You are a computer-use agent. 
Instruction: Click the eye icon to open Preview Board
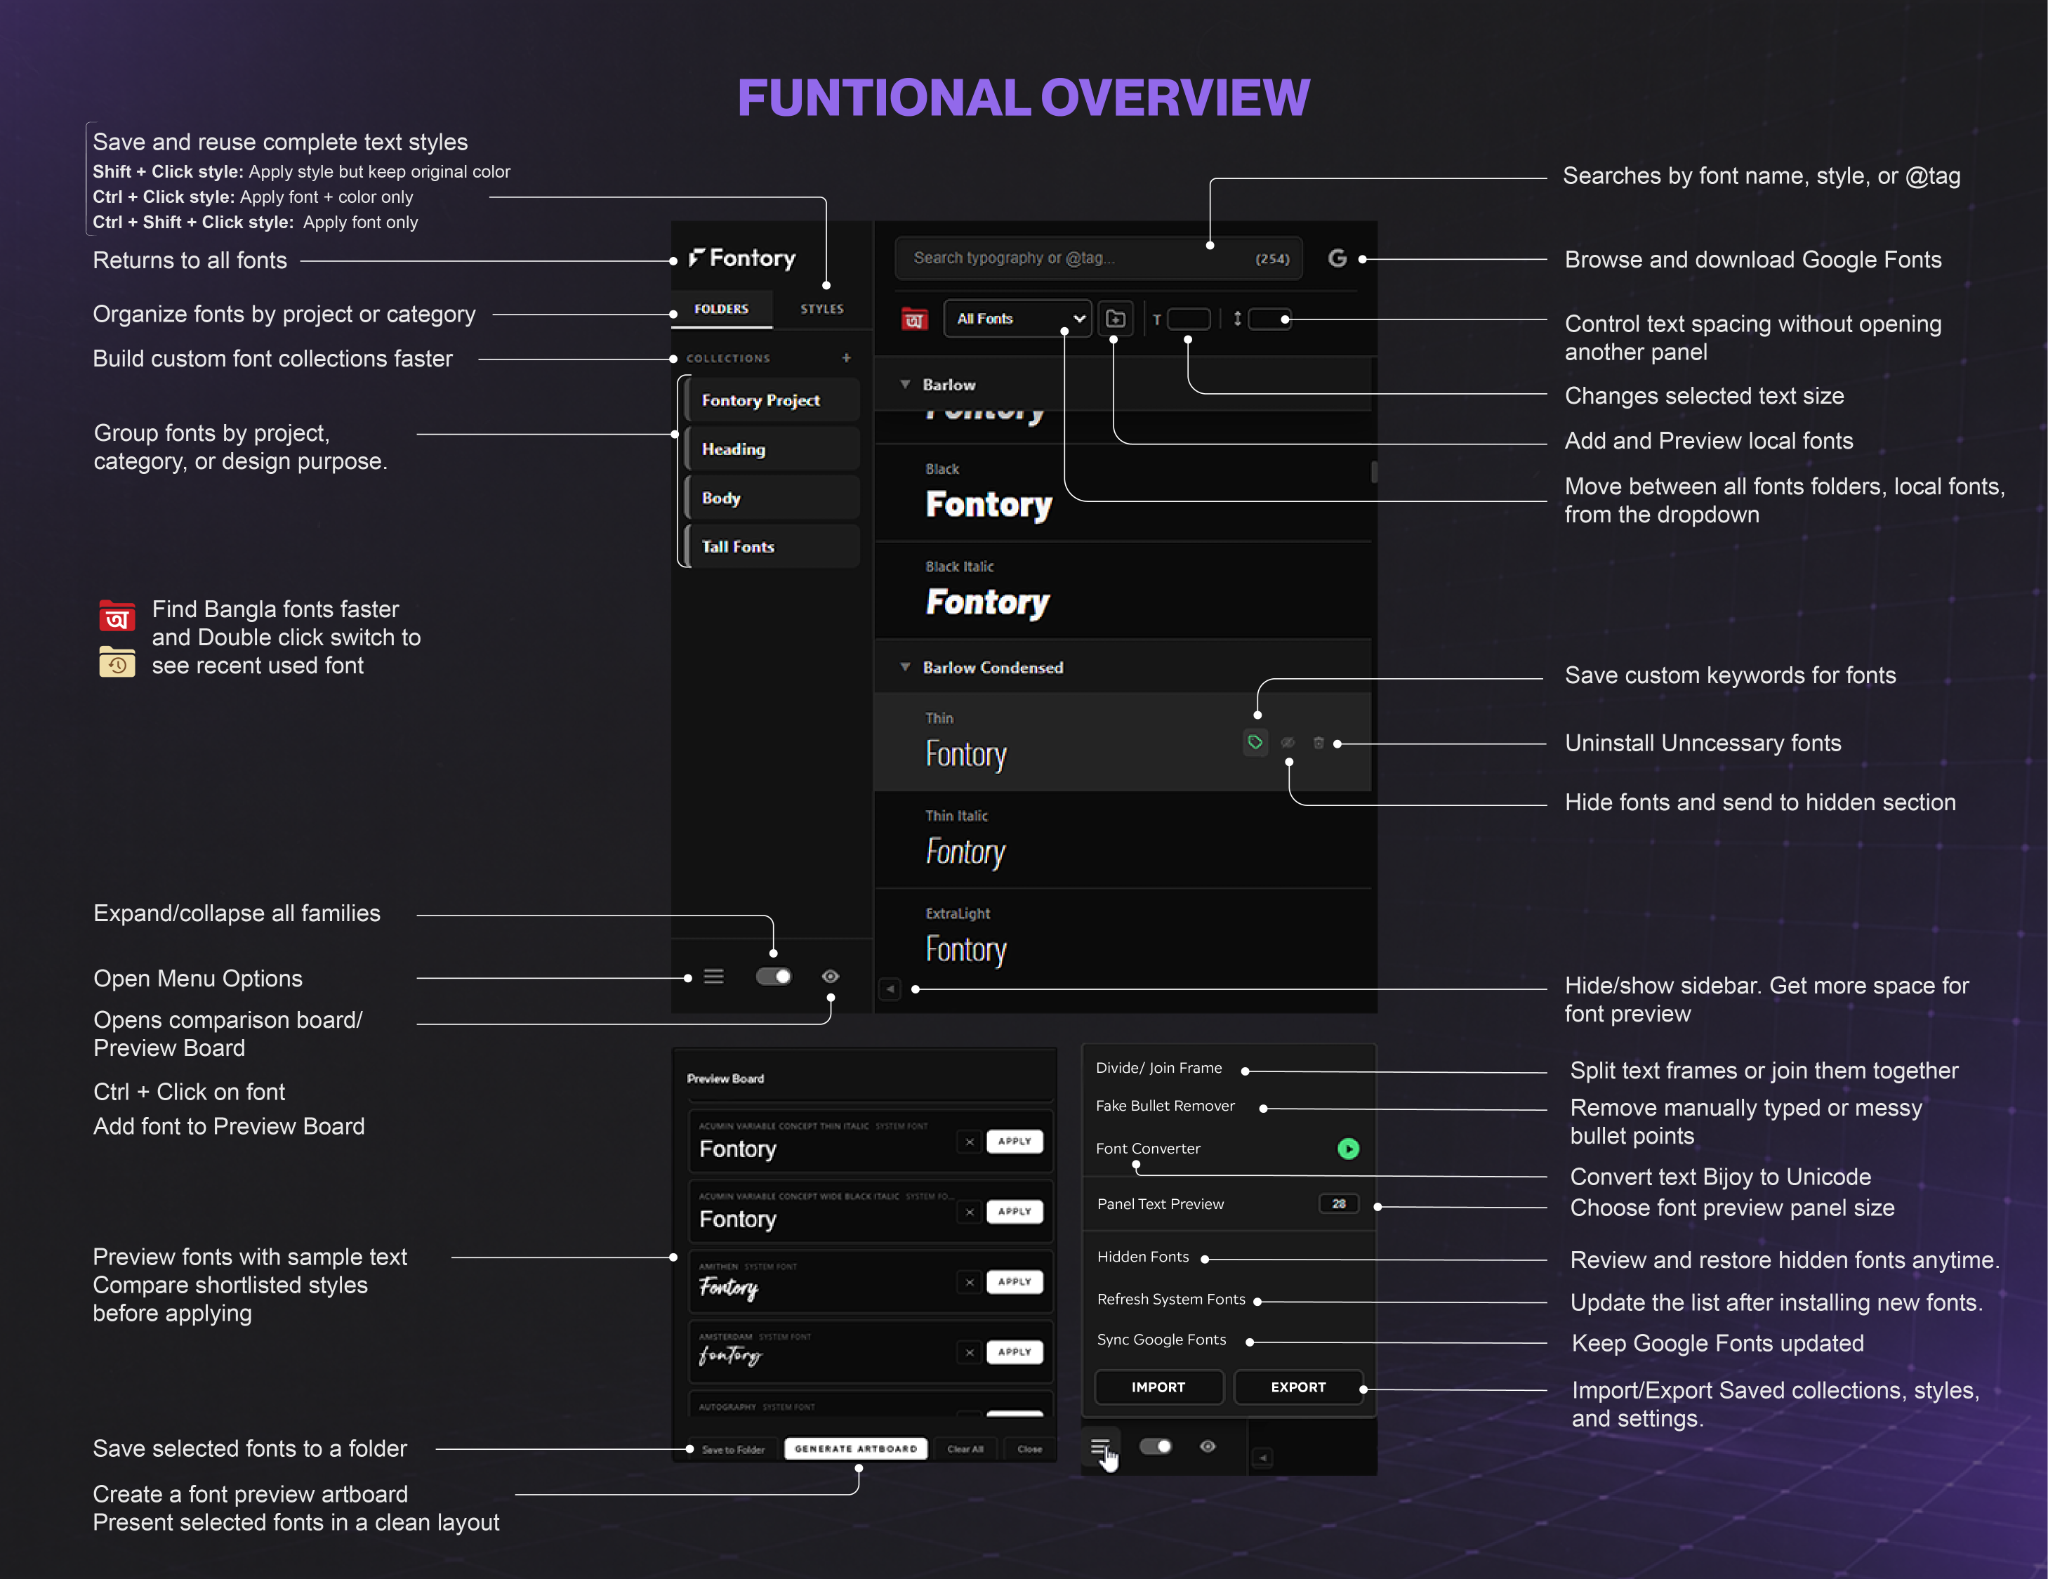(x=830, y=976)
